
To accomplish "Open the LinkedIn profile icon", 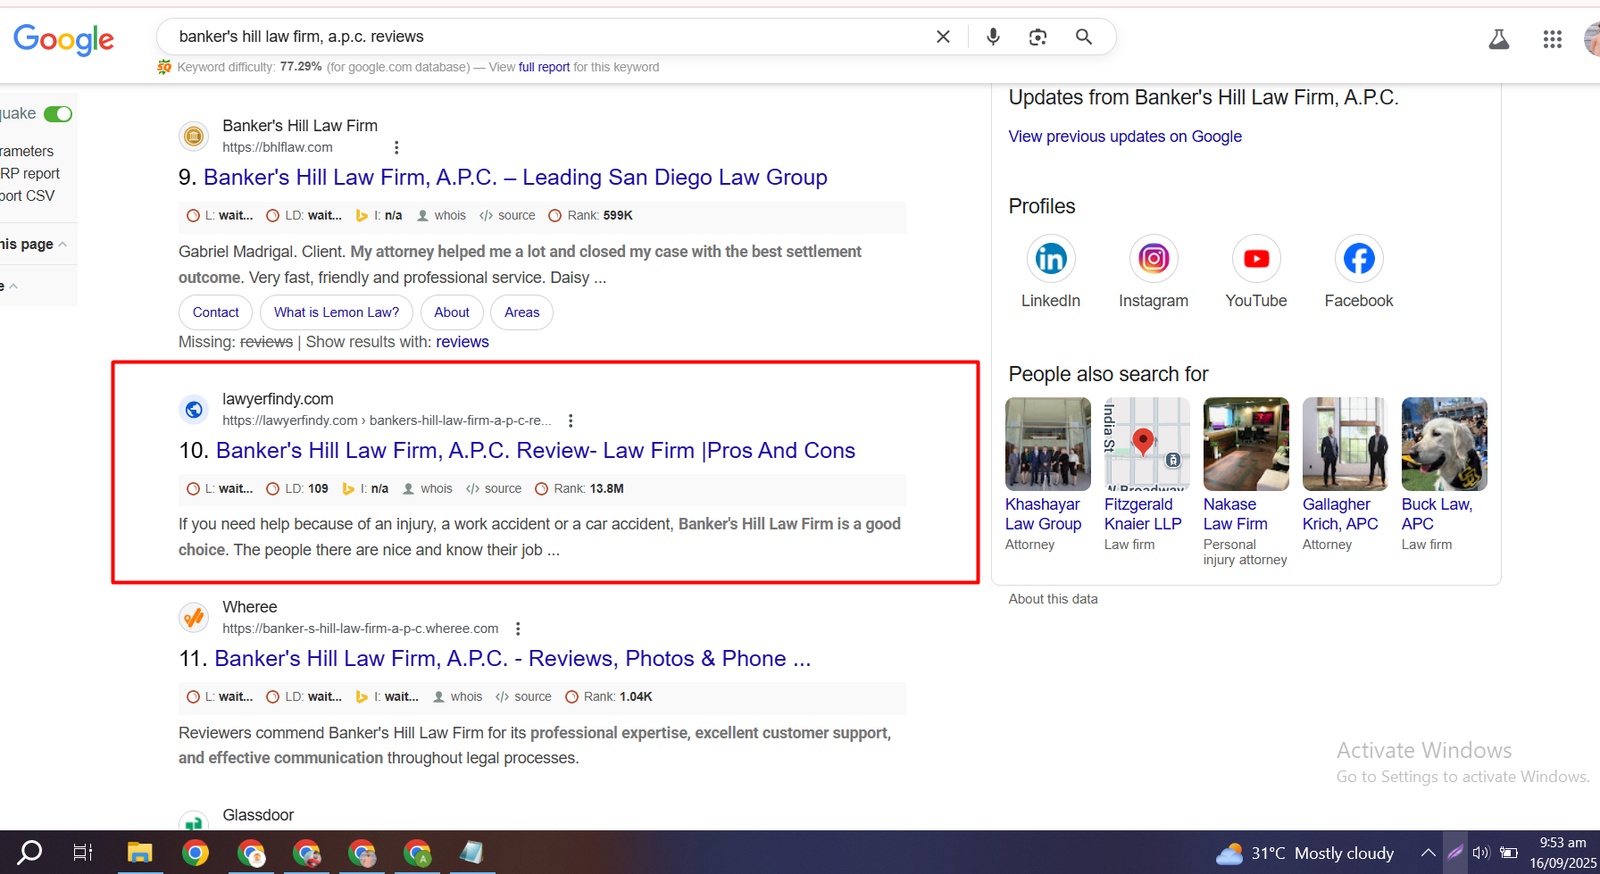I will click(1051, 259).
